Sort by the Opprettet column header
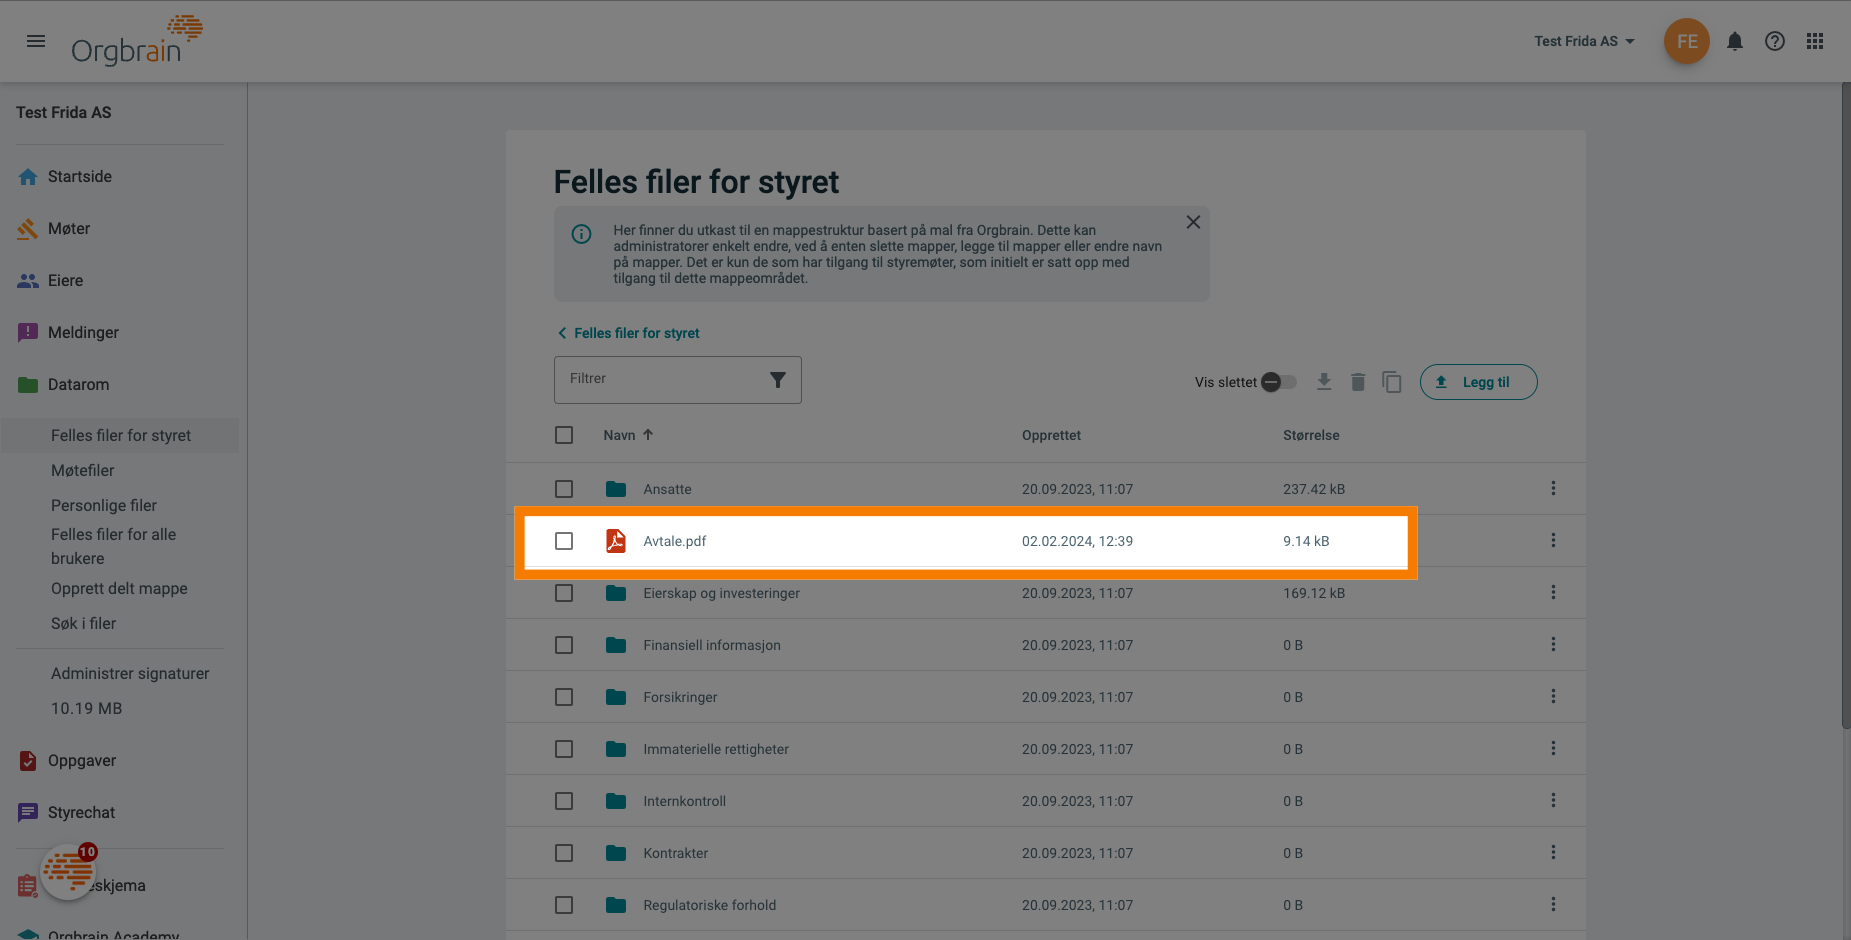 (x=1051, y=435)
